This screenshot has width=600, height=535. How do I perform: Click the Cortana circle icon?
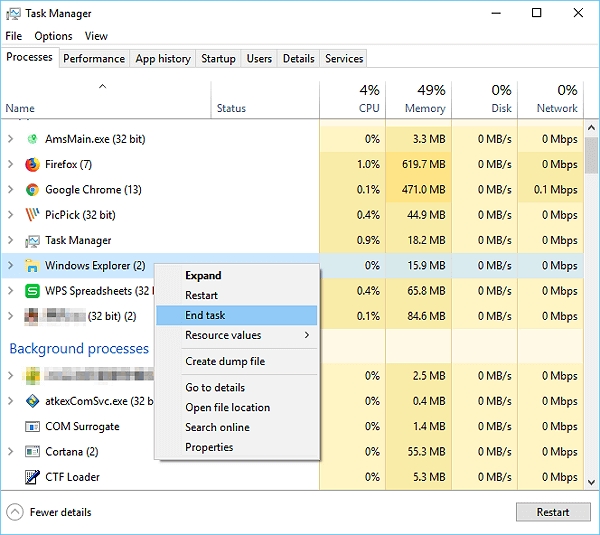[32, 452]
